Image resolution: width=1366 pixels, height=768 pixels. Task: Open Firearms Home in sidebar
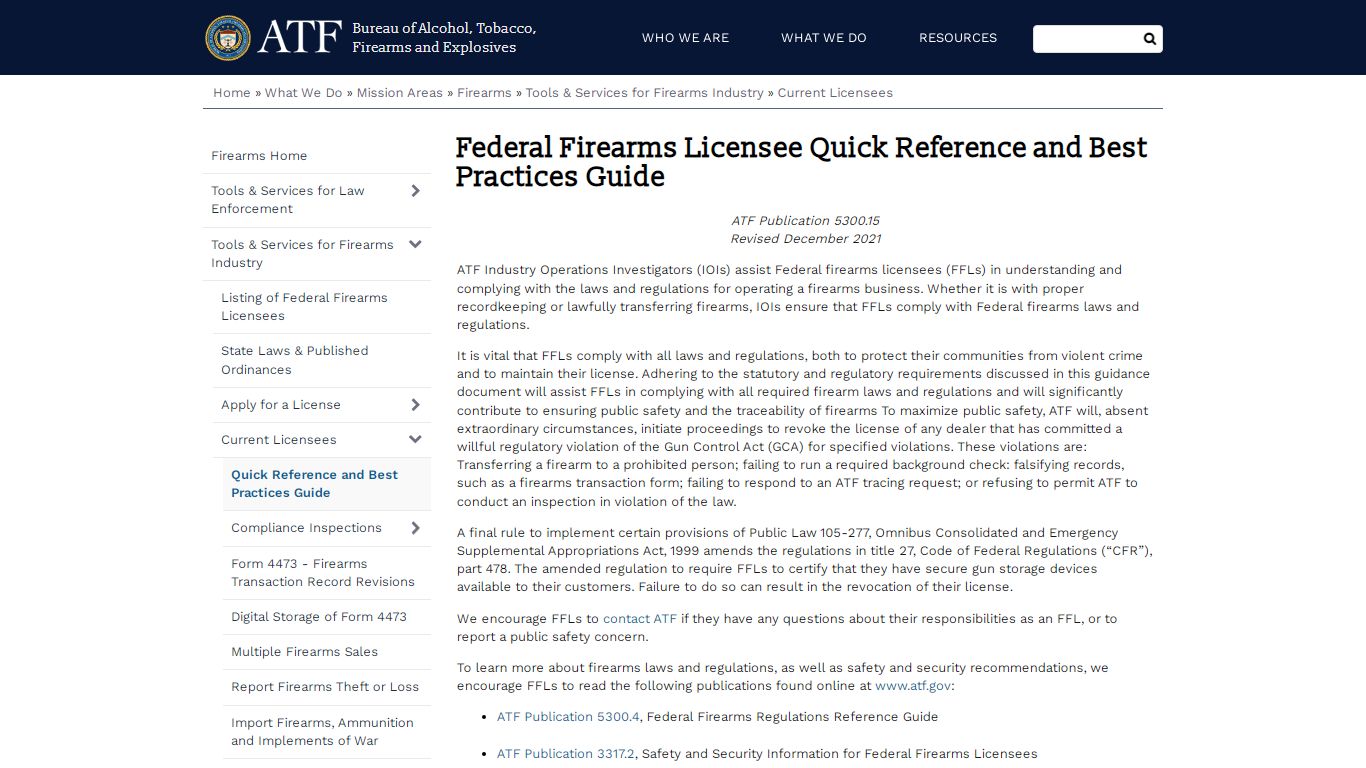pyautogui.click(x=259, y=156)
